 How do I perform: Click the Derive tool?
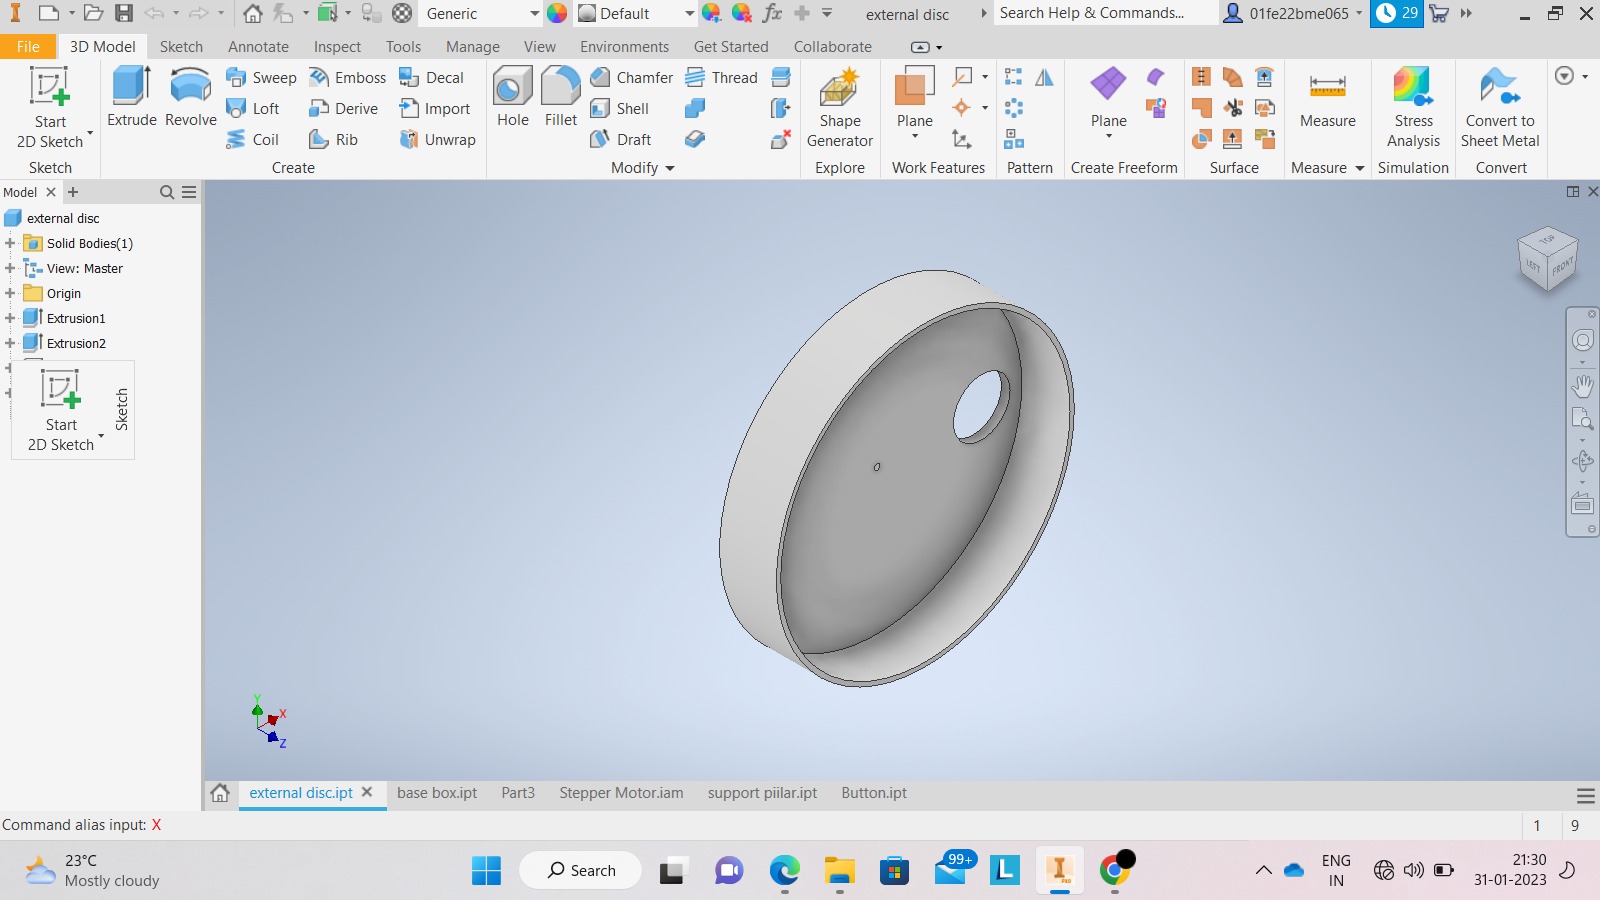point(343,108)
